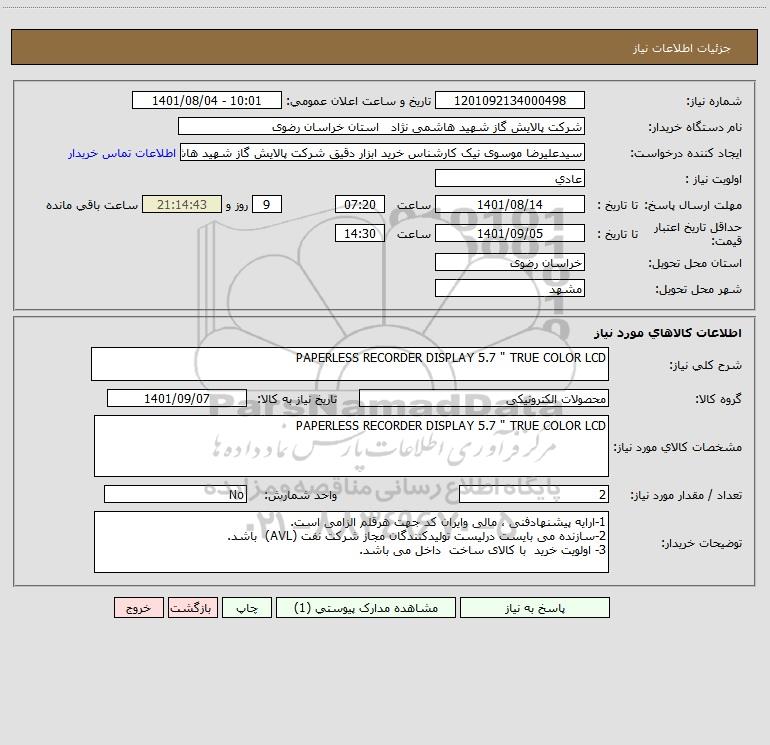Click the label ساعت باقی مانده

[x=92, y=205]
